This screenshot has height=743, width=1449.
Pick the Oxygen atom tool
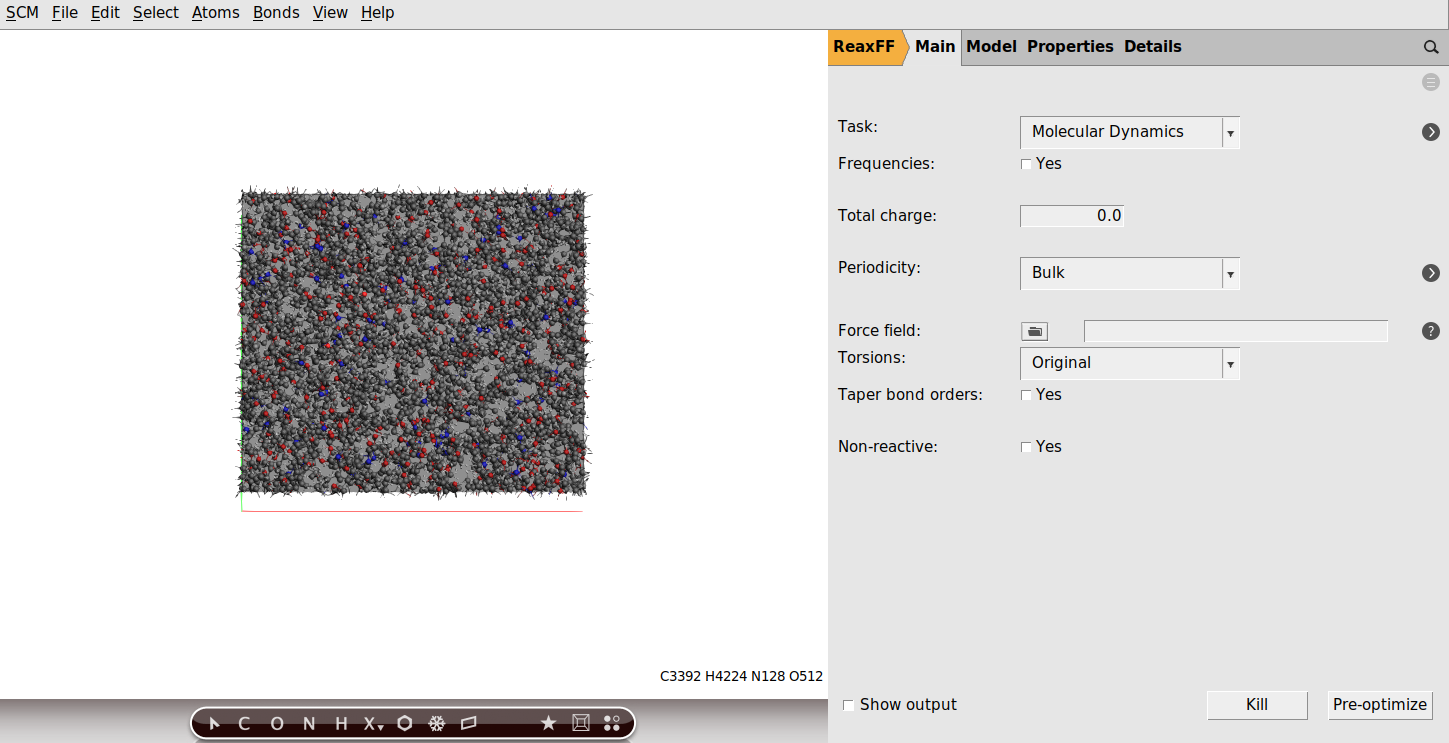(275, 723)
